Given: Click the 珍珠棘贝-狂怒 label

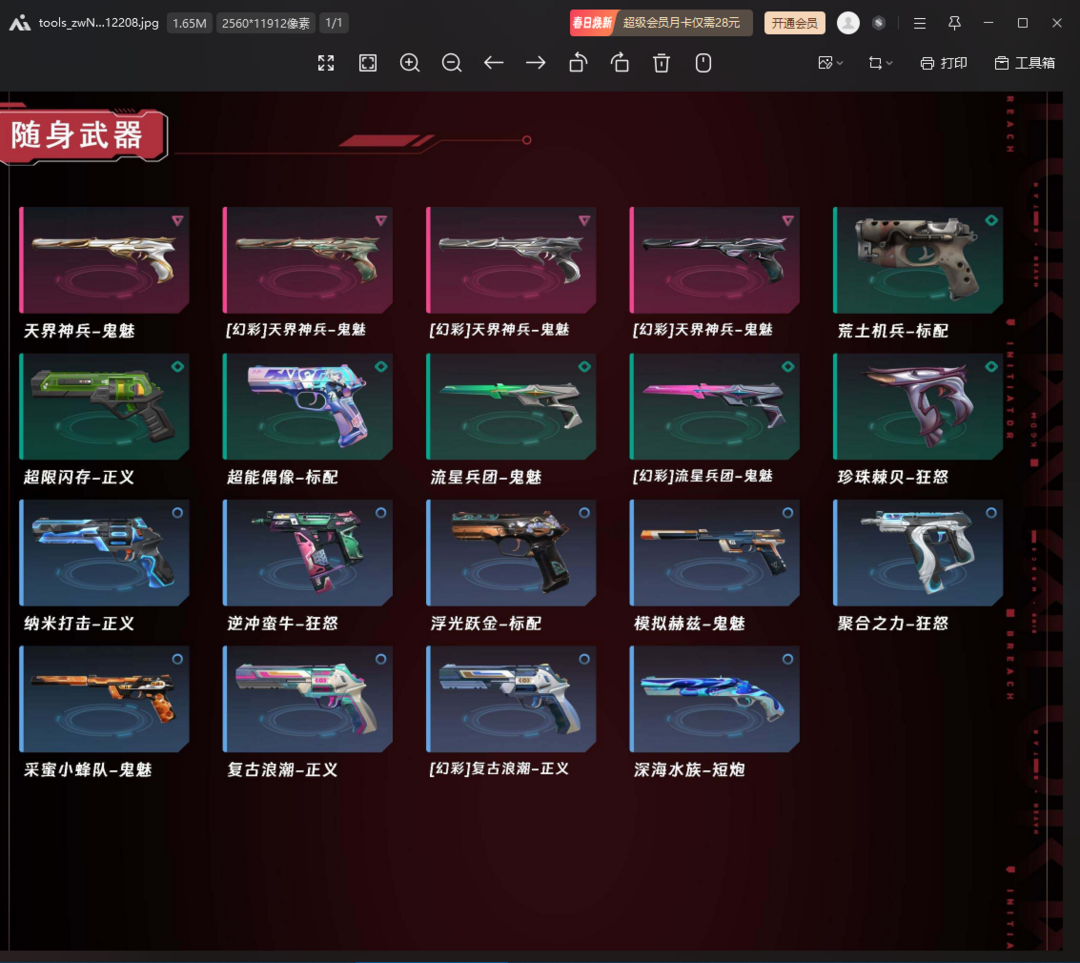Looking at the screenshot, I should pos(893,477).
